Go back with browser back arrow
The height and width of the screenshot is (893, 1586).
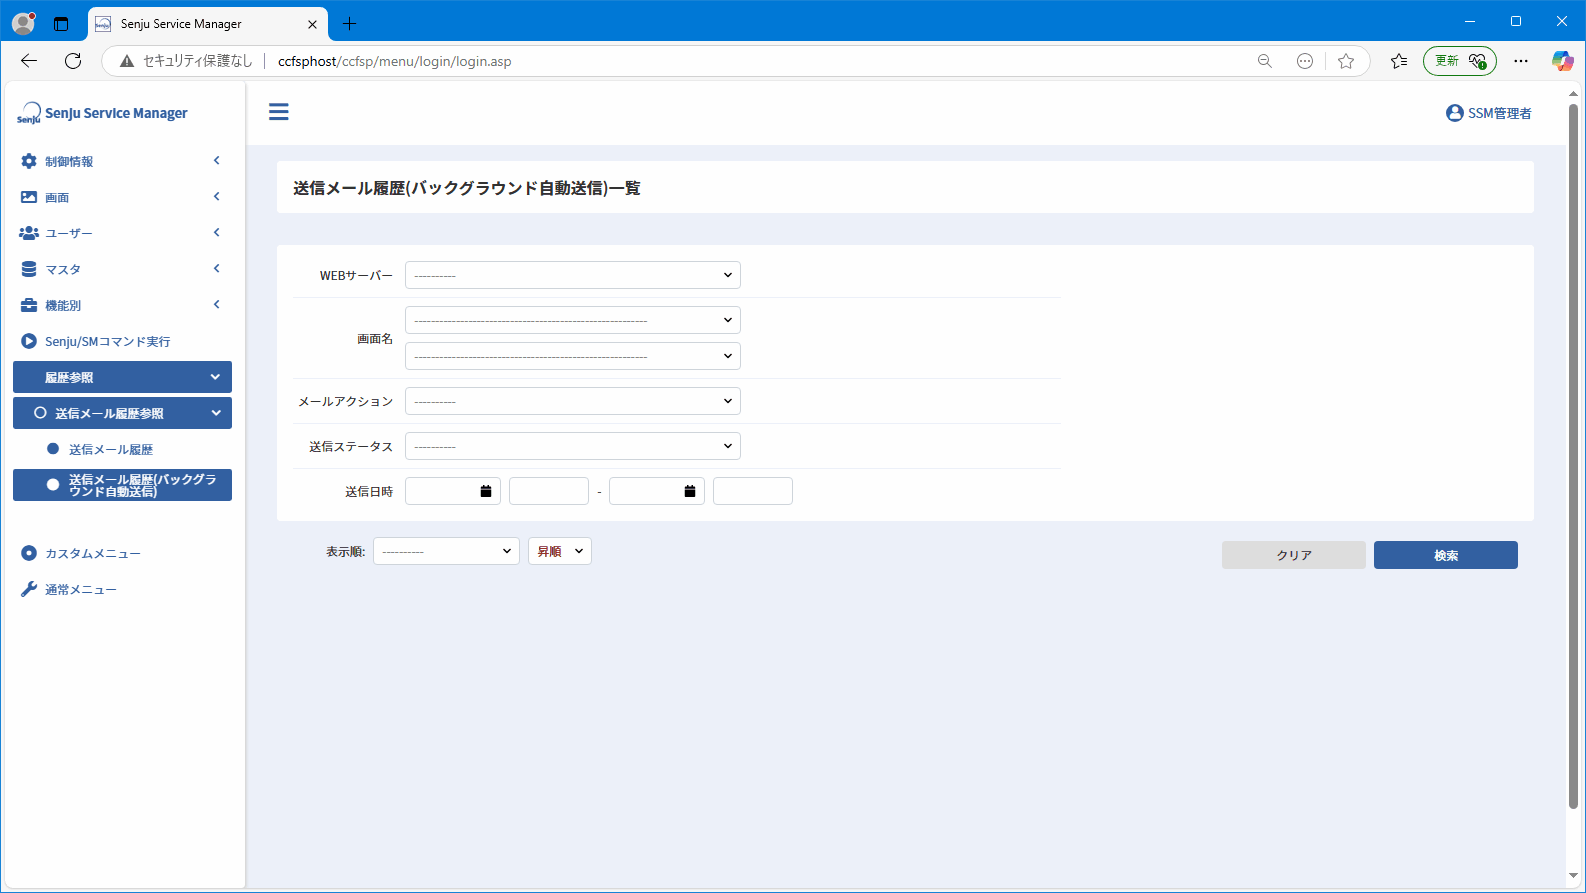29,61
